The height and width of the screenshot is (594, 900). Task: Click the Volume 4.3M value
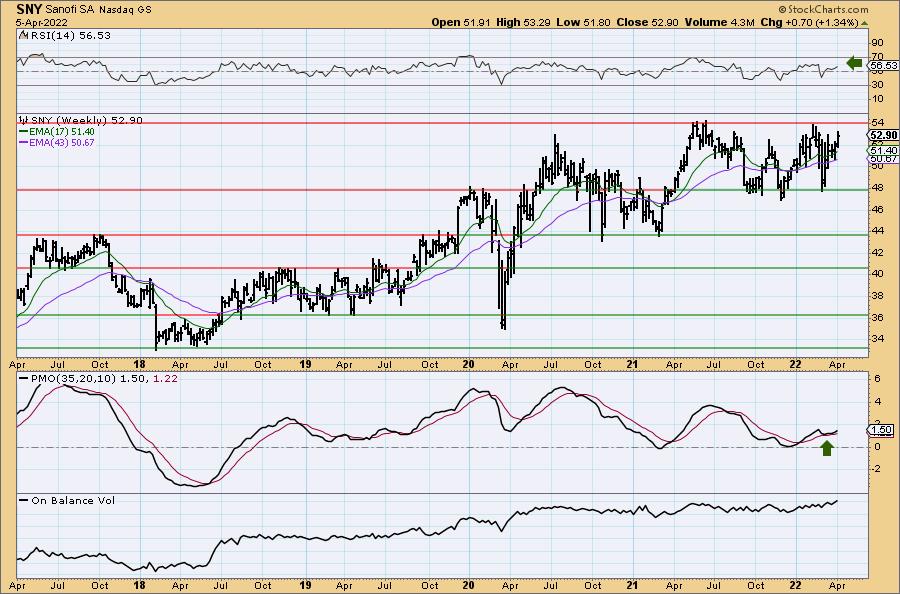[721, 22]
